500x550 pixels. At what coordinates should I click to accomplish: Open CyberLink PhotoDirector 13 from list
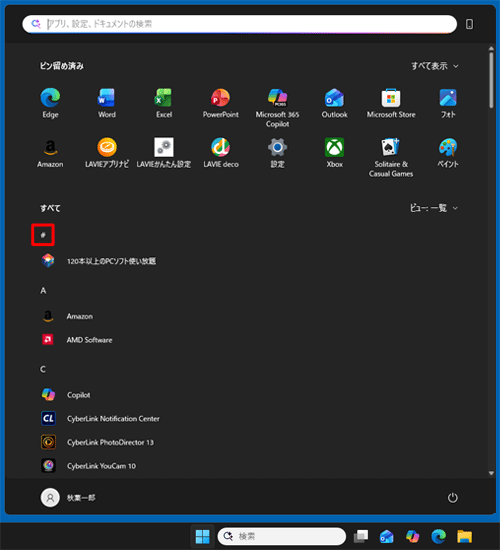coord(97,442)
